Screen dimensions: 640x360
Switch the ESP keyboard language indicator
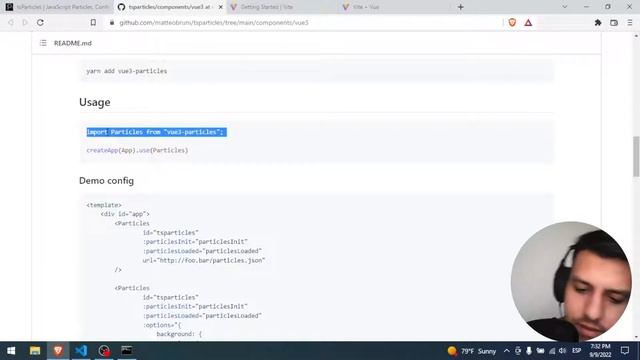576,351
